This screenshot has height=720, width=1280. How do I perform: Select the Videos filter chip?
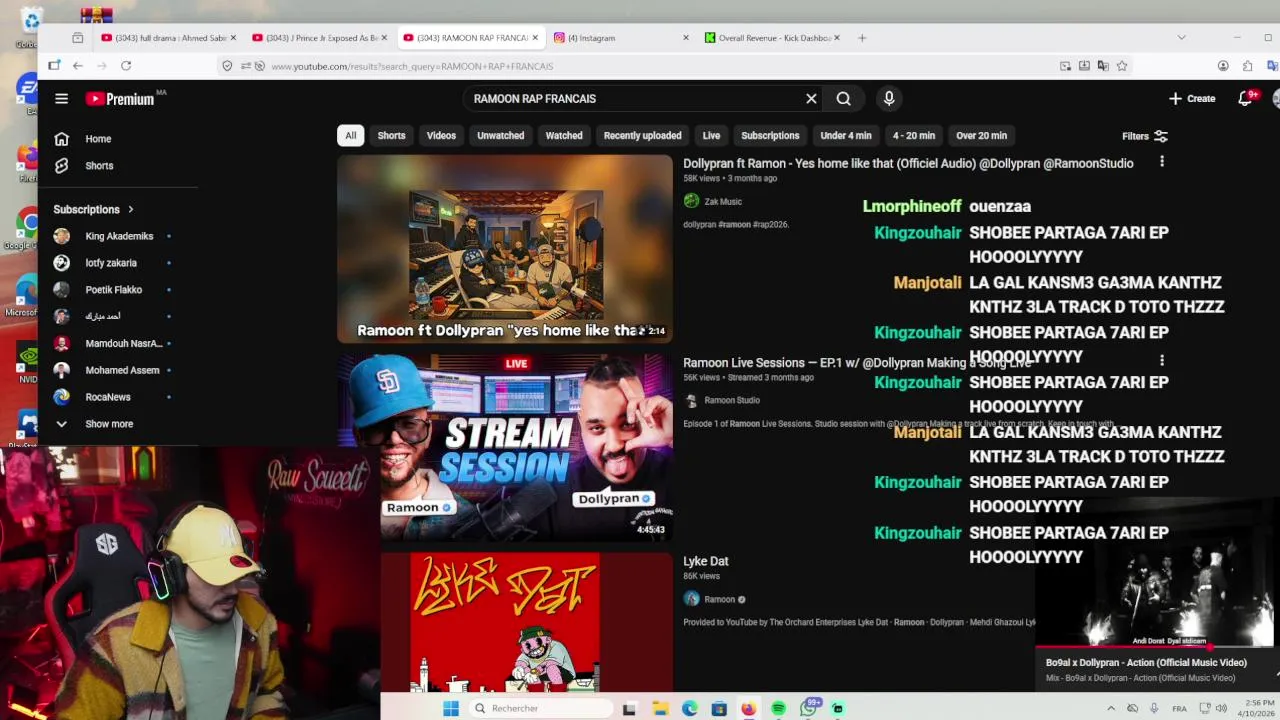coord(441,136)
